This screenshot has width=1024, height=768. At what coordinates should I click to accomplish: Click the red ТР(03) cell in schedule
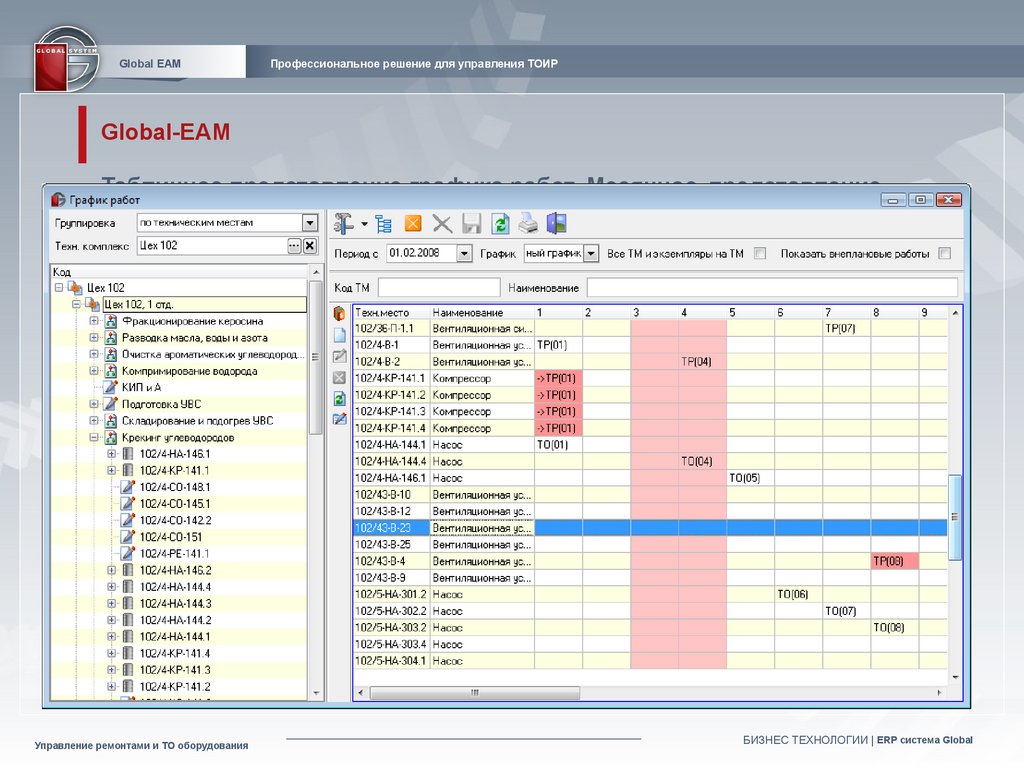tap(894, 562)
